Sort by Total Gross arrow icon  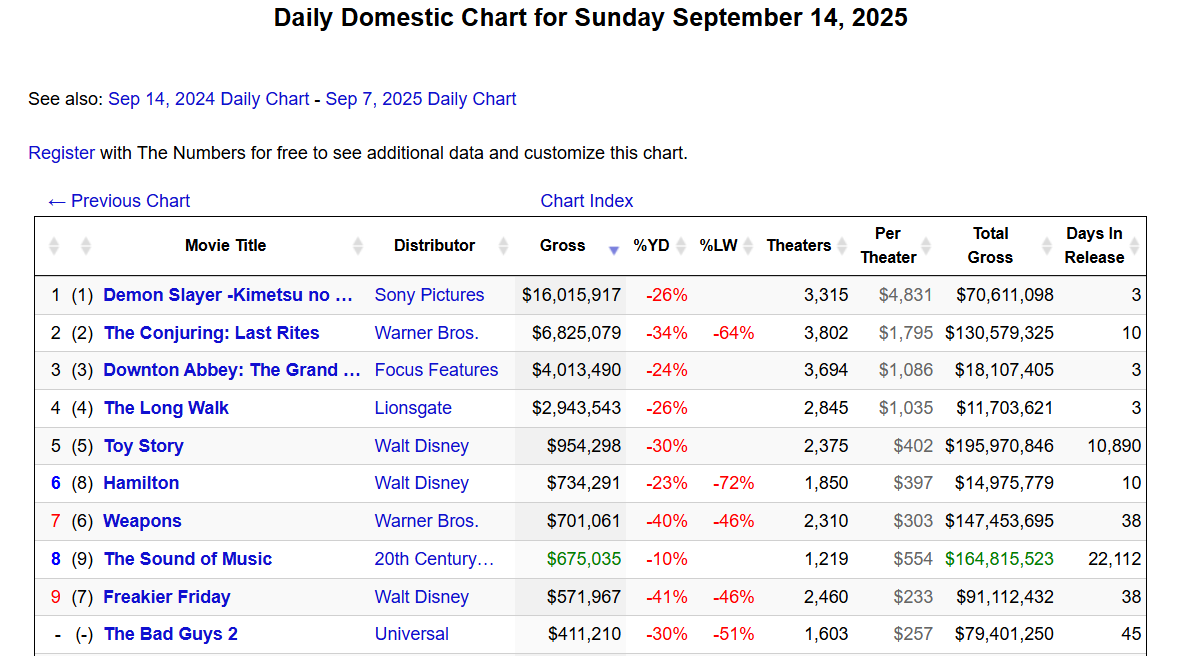[x=1047, y=246]
